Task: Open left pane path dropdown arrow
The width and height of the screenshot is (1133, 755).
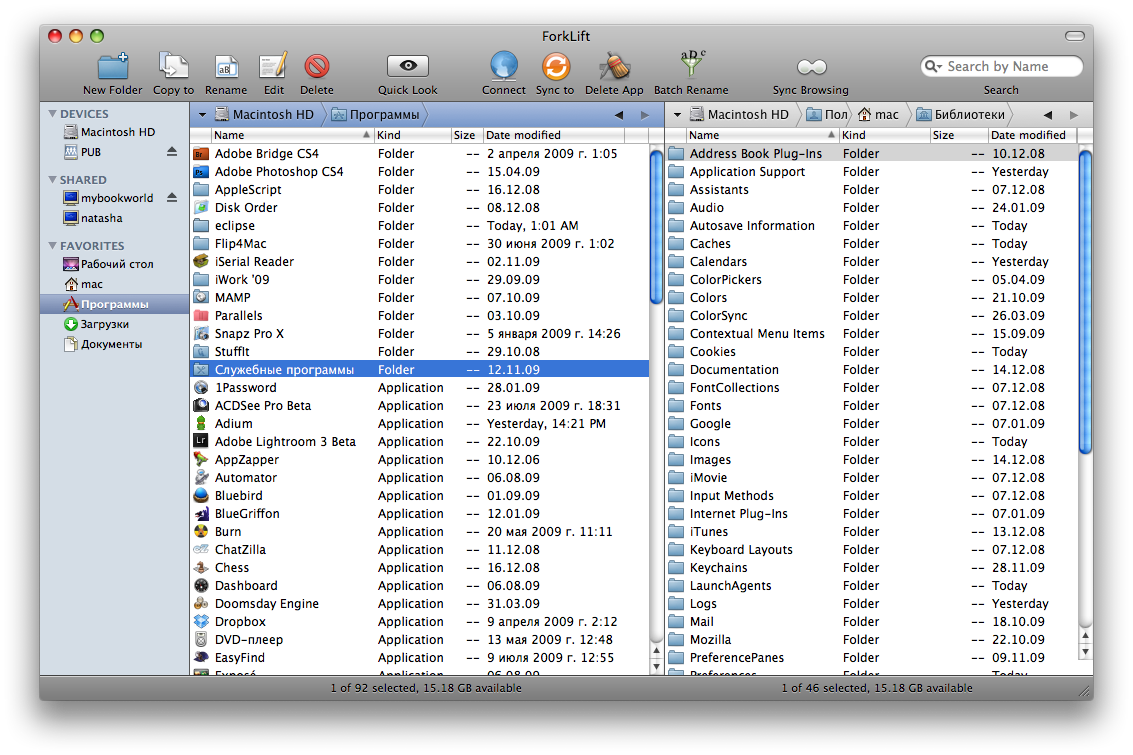Action: 202,115
